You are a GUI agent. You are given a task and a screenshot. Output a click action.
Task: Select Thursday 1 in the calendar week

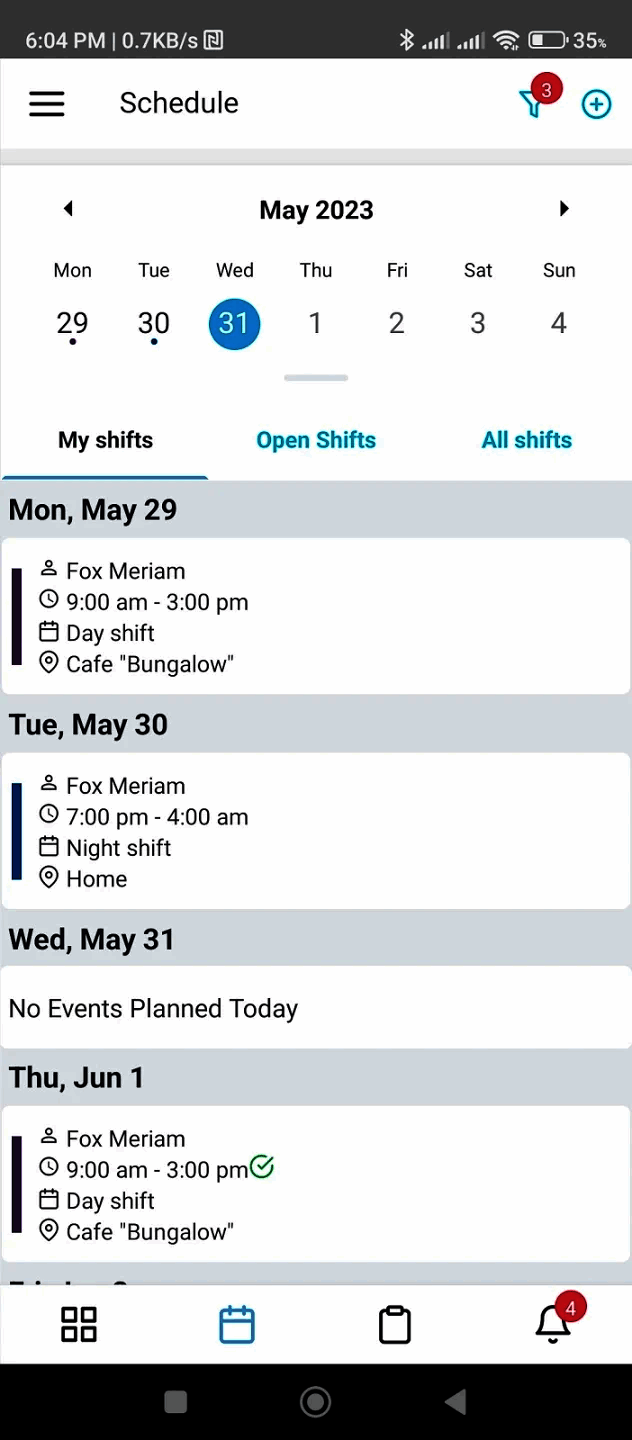[x=315, y=323]
